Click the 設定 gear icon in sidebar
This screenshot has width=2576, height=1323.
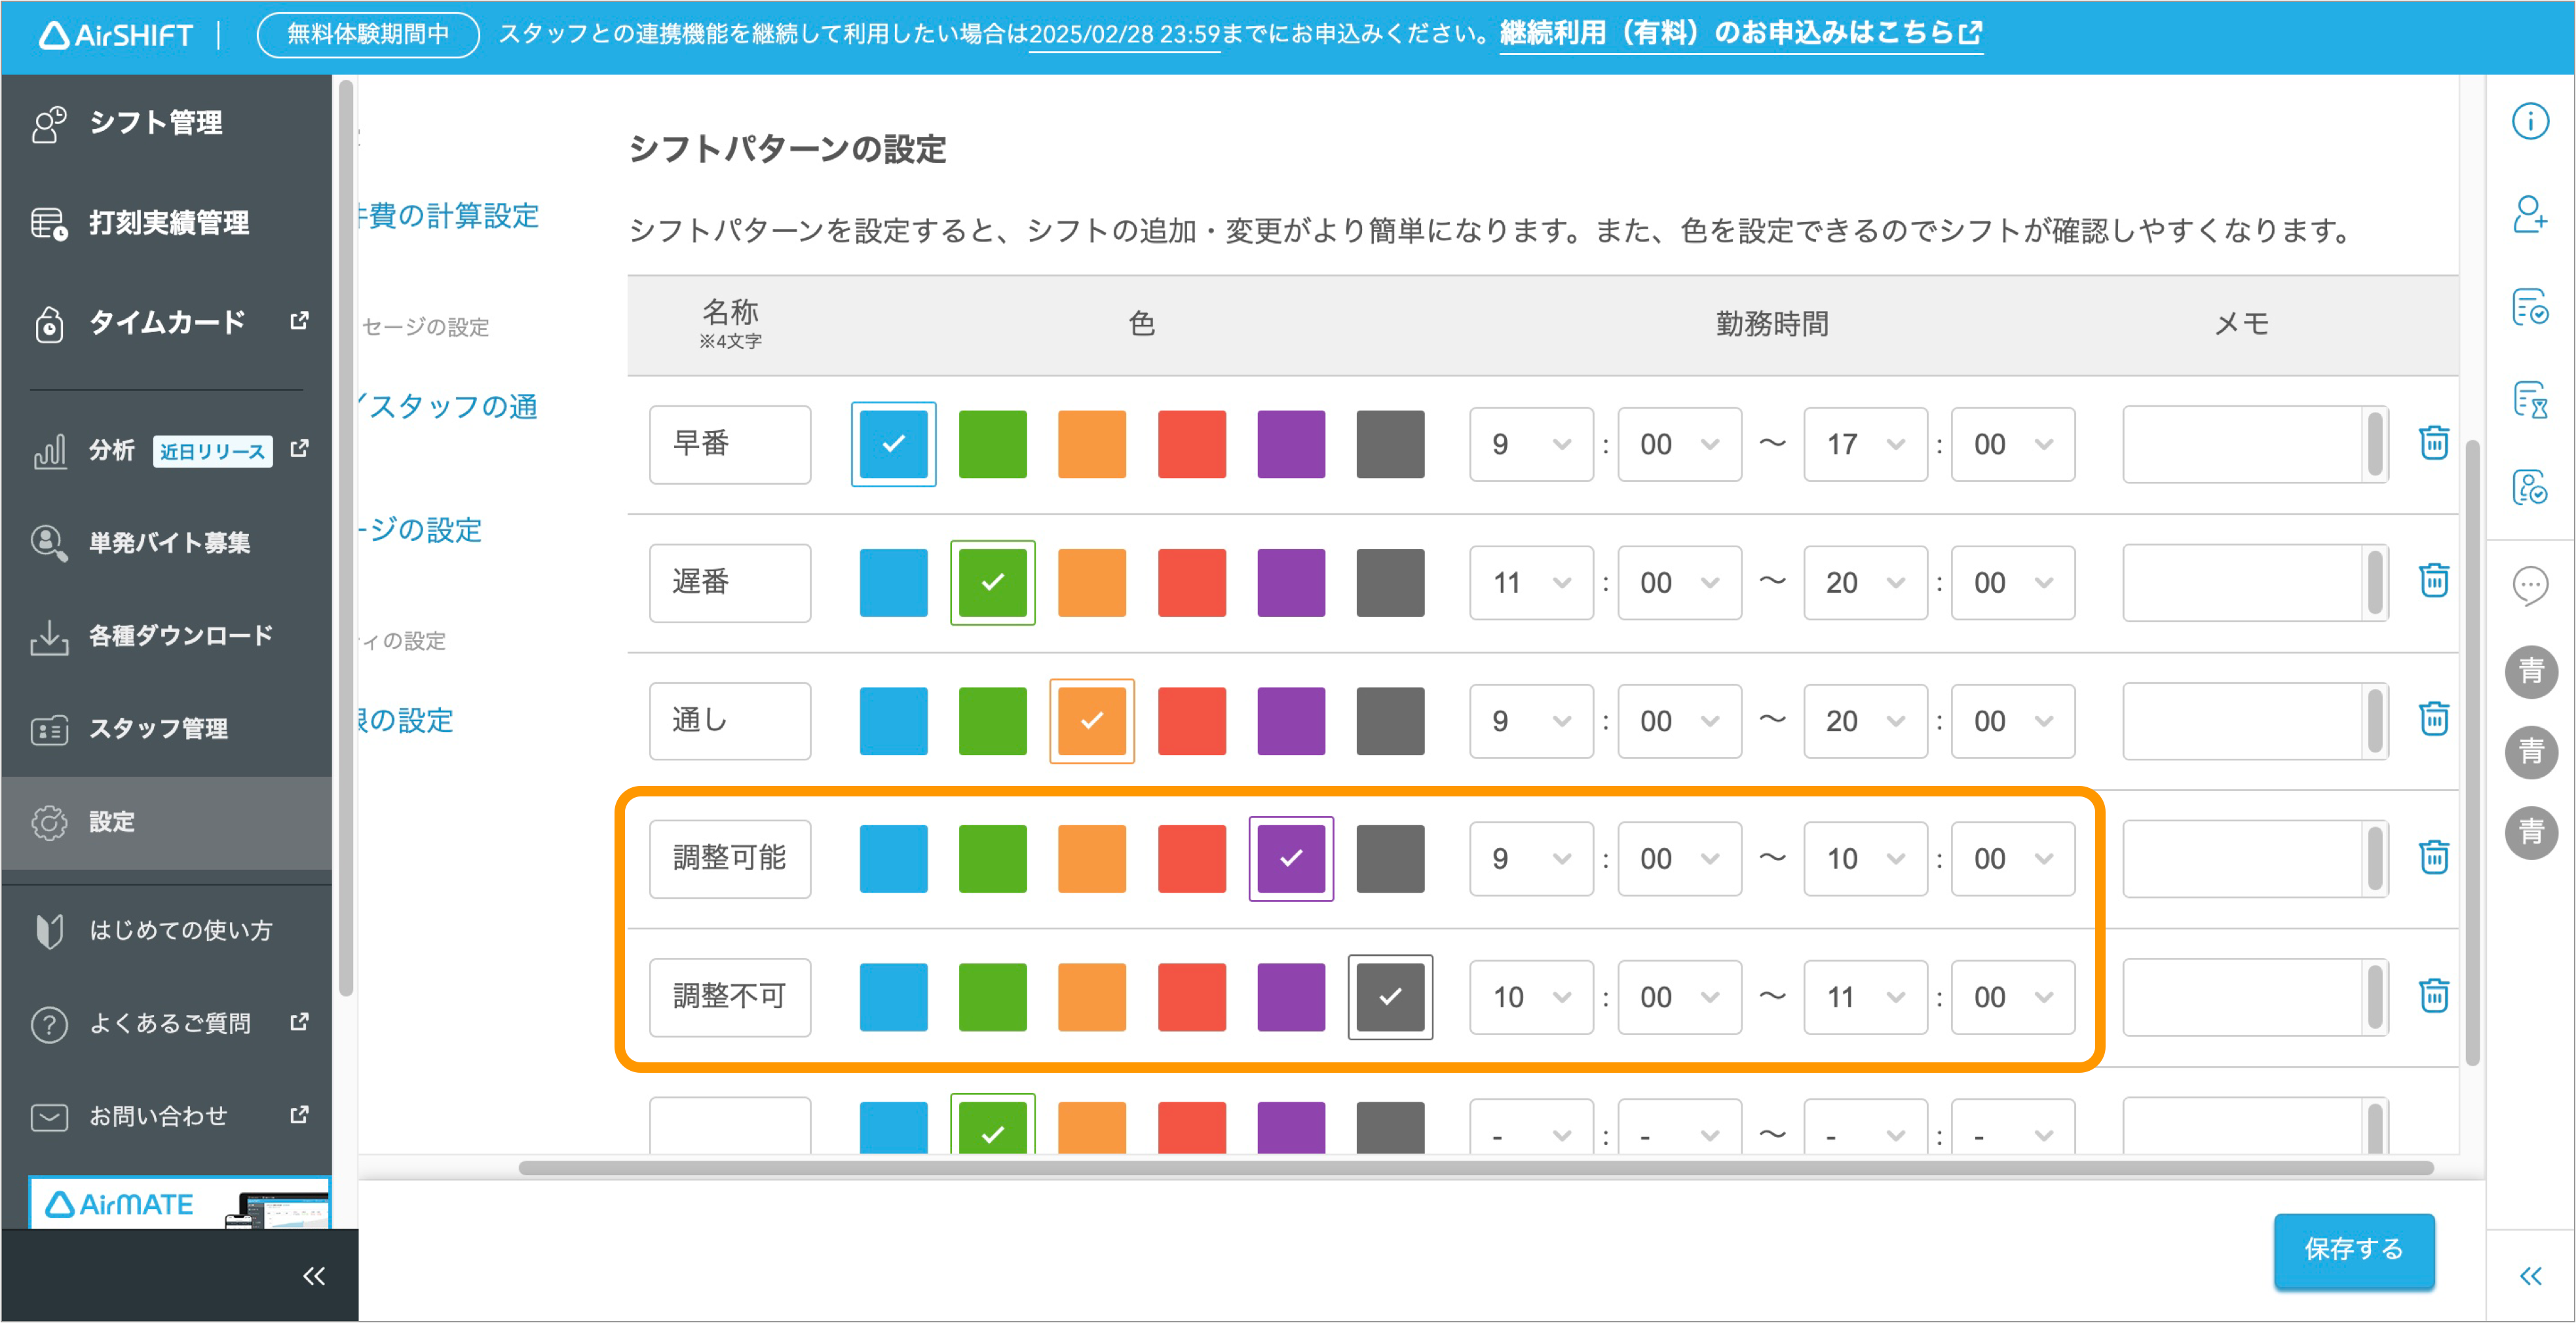49,823
